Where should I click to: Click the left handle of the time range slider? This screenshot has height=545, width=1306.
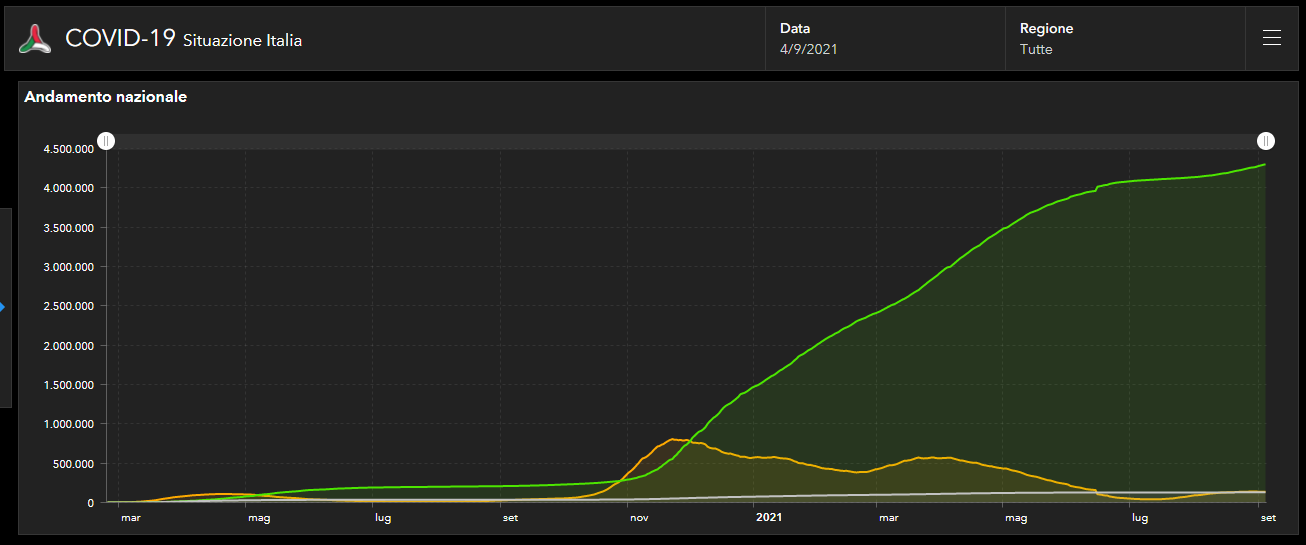[x=106, y=141]
